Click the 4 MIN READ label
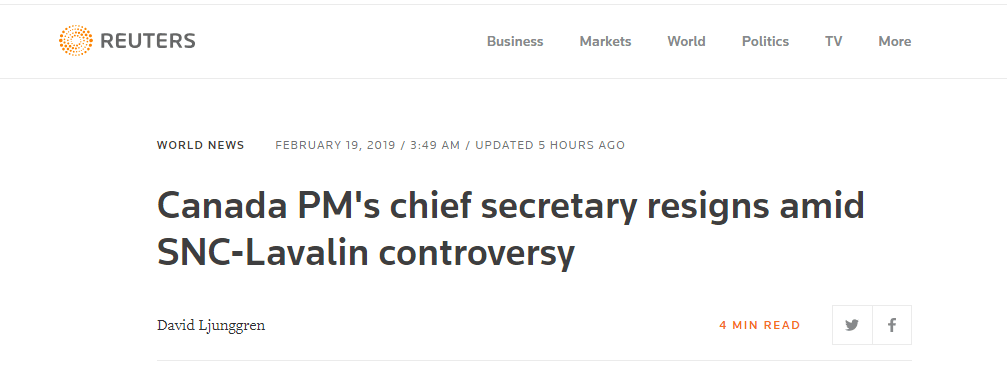The width and height of the screenshot is (1007, 374). (x=760, y=325)
